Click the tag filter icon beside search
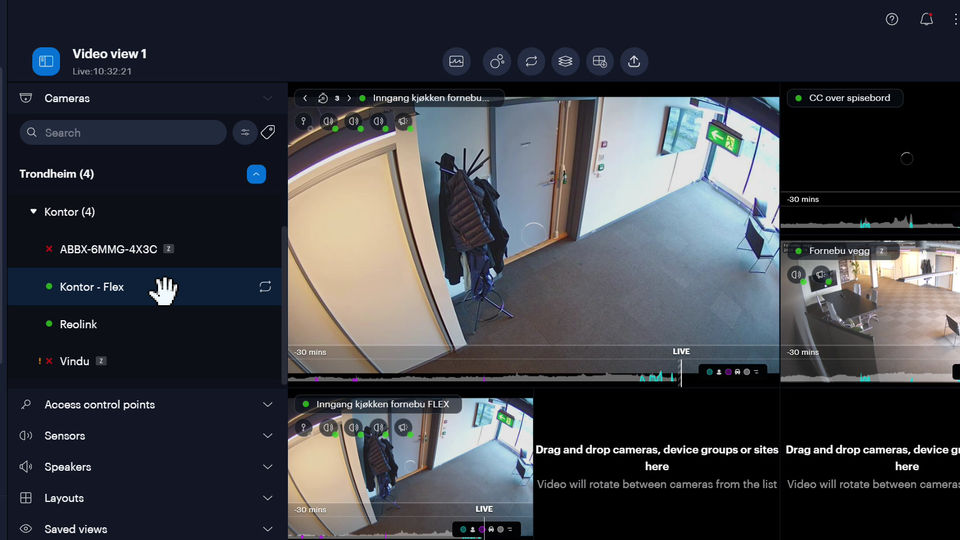960x540 pixels. click(268, 132)
